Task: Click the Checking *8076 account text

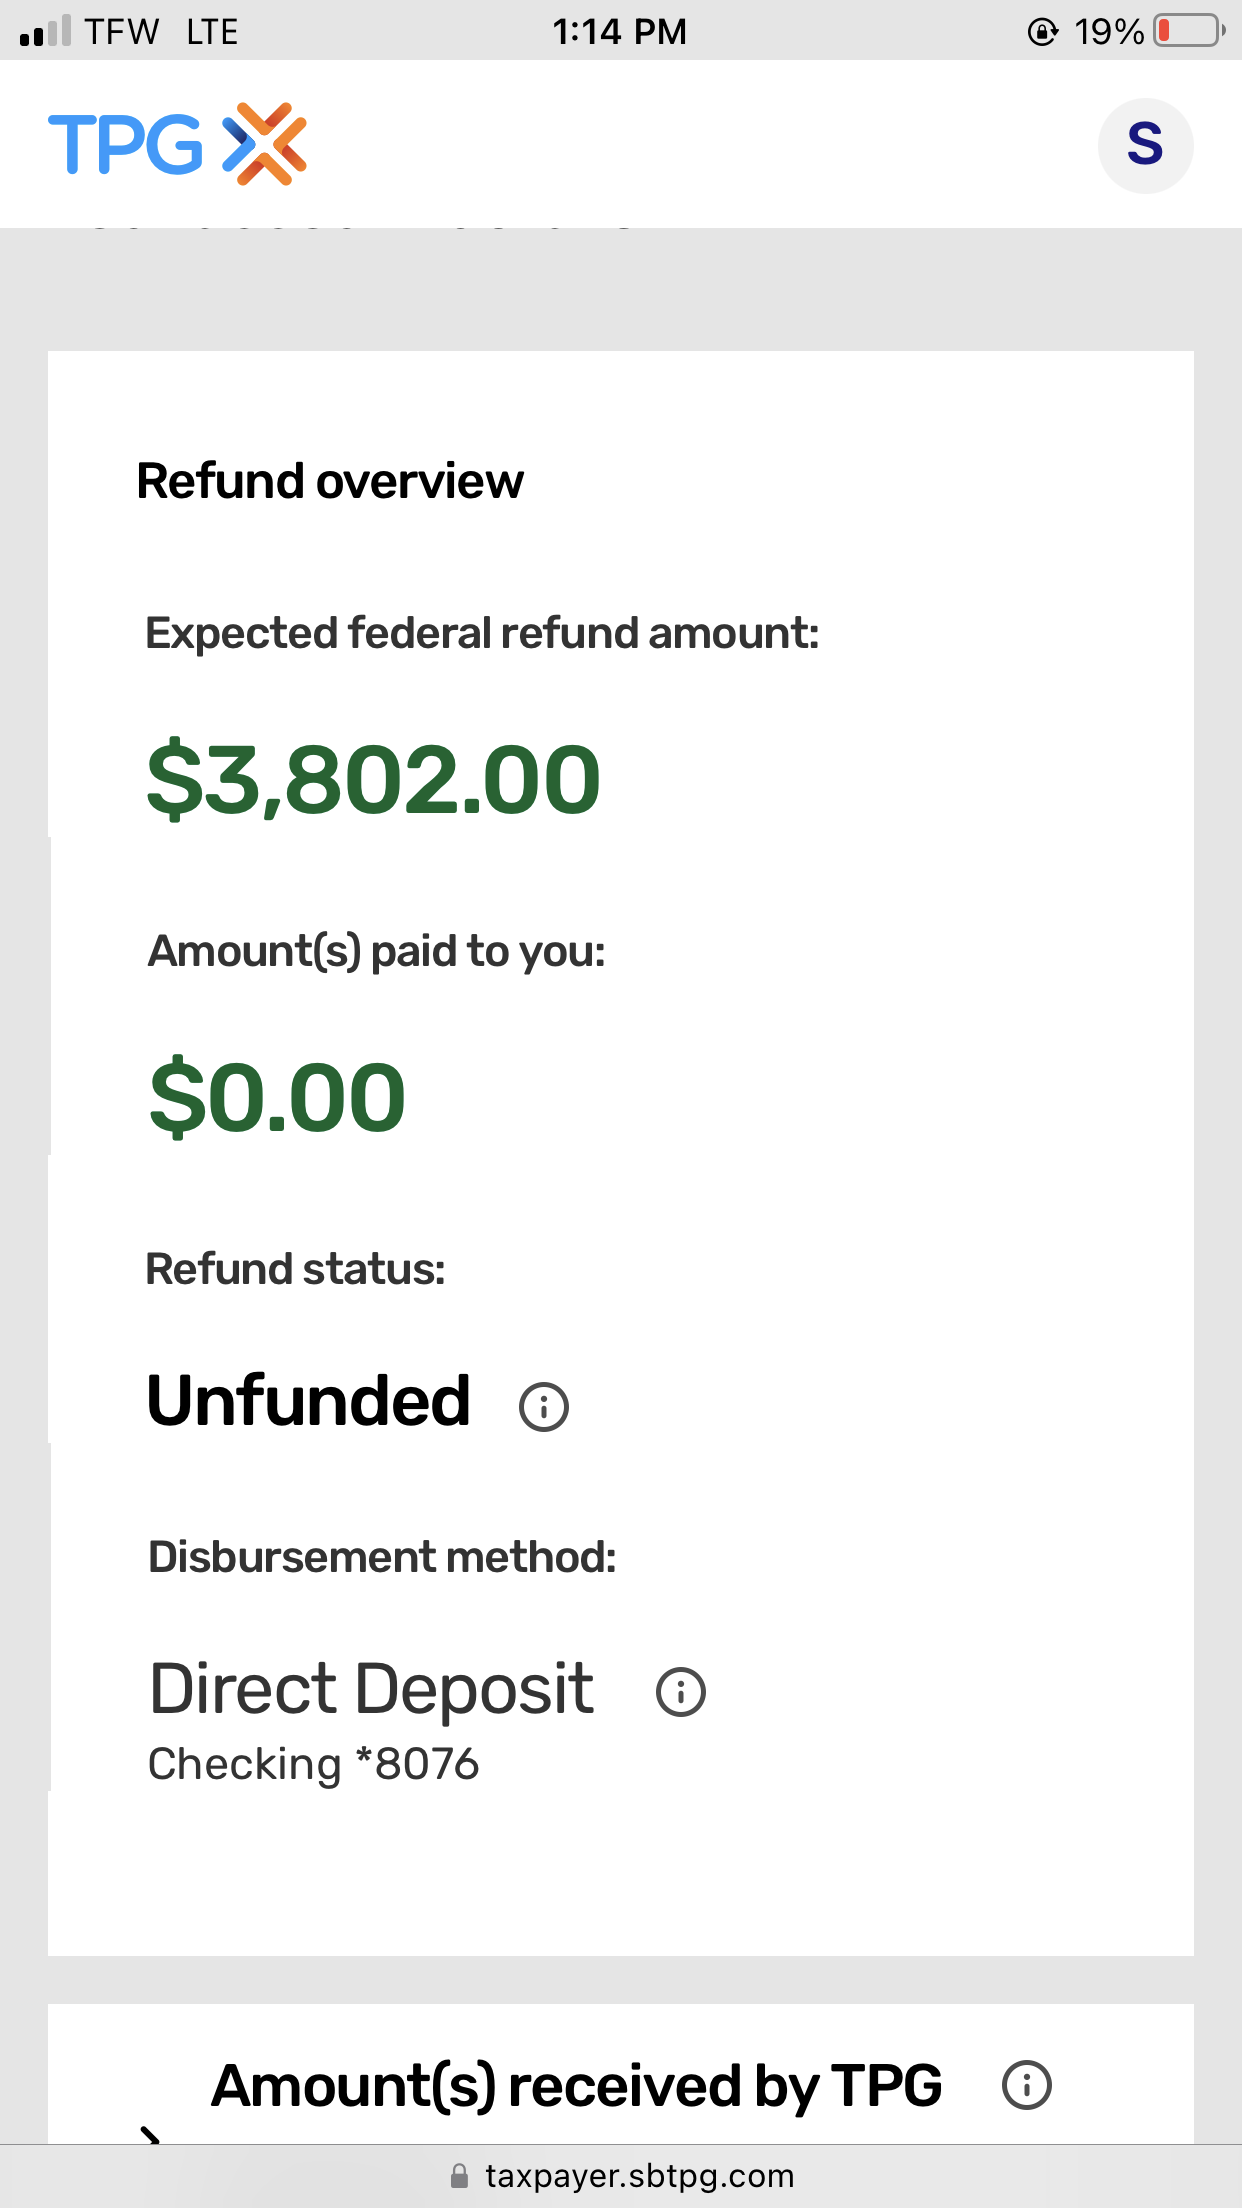Action: click(314, 1764)
